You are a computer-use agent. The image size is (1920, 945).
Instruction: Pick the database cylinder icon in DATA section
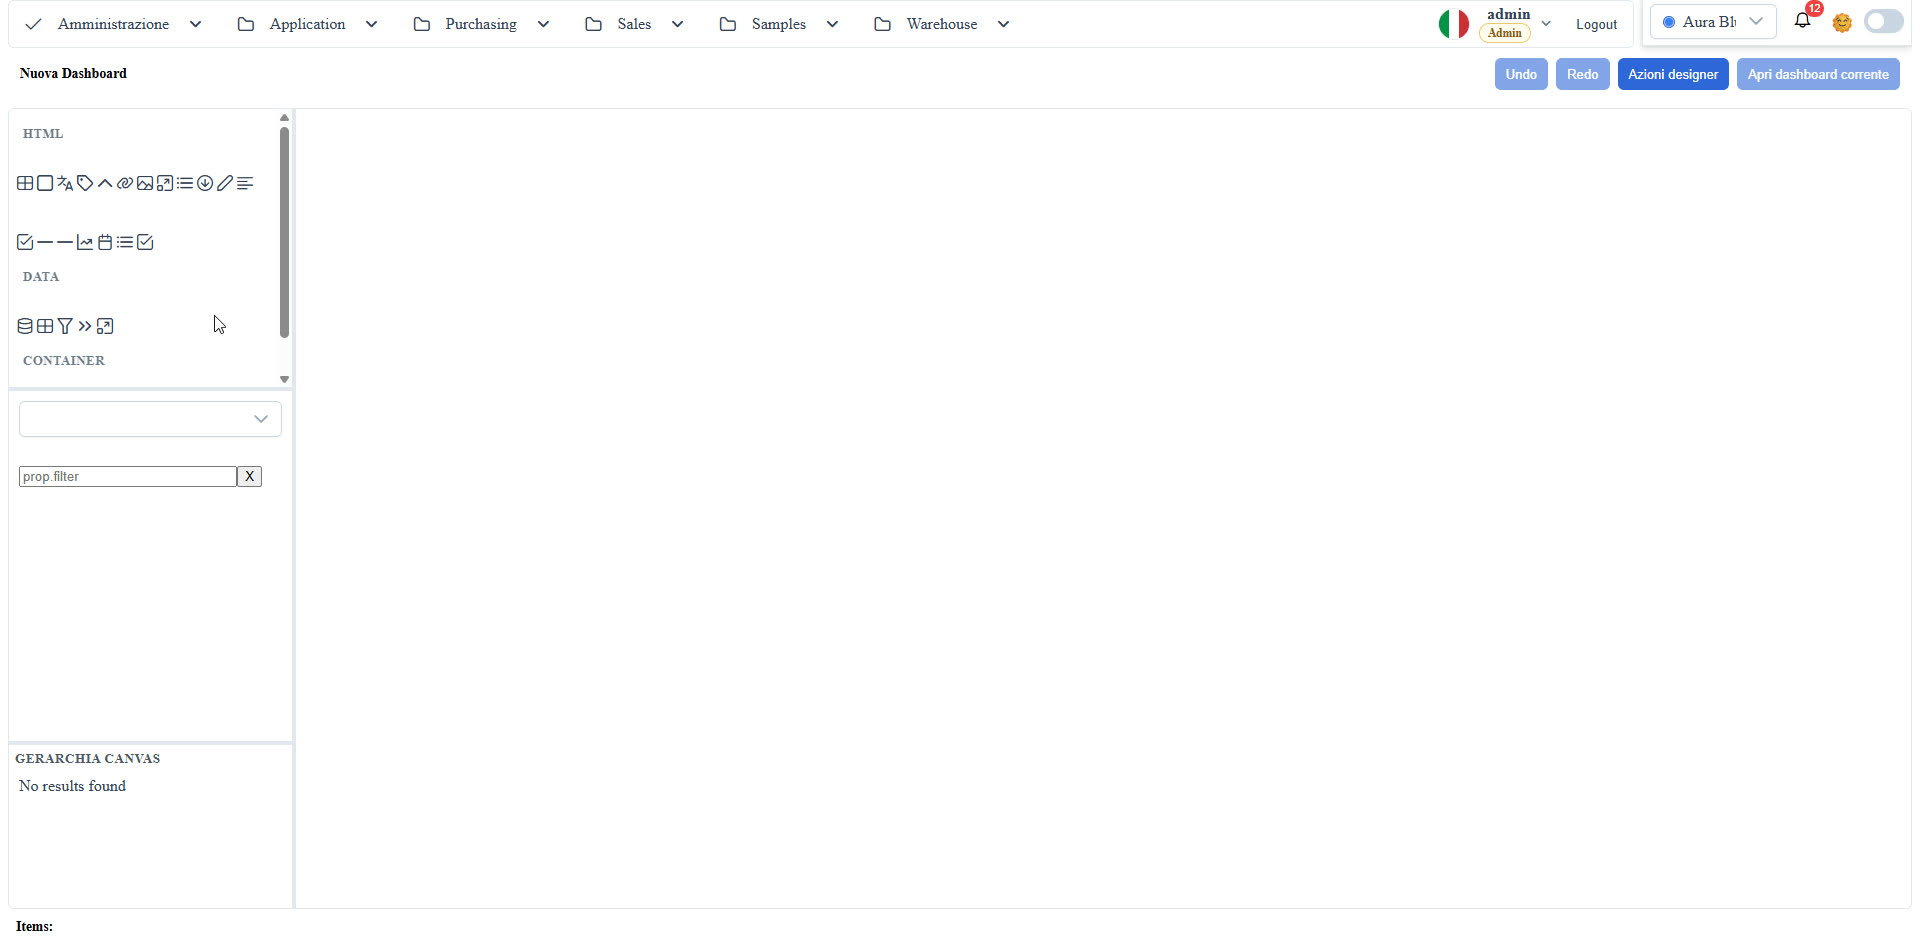pyautogui.click(x=25, y=326)
